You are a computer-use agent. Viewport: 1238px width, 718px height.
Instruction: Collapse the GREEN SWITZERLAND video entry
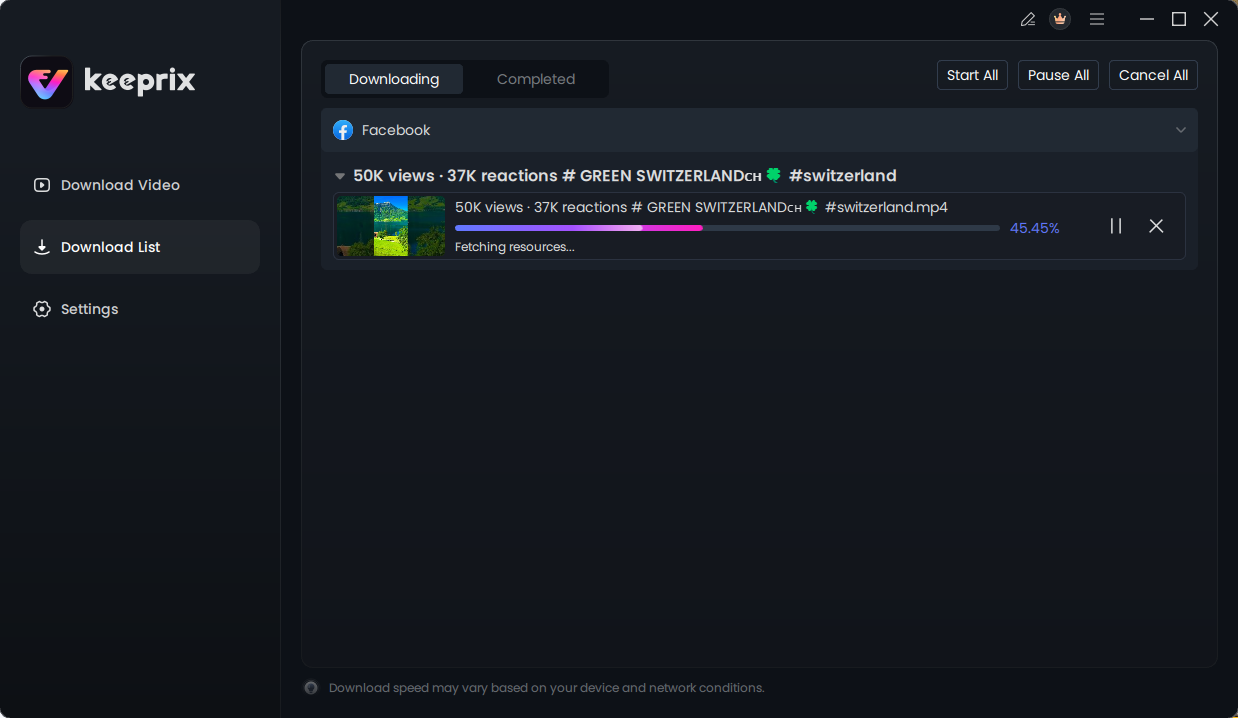339,175
